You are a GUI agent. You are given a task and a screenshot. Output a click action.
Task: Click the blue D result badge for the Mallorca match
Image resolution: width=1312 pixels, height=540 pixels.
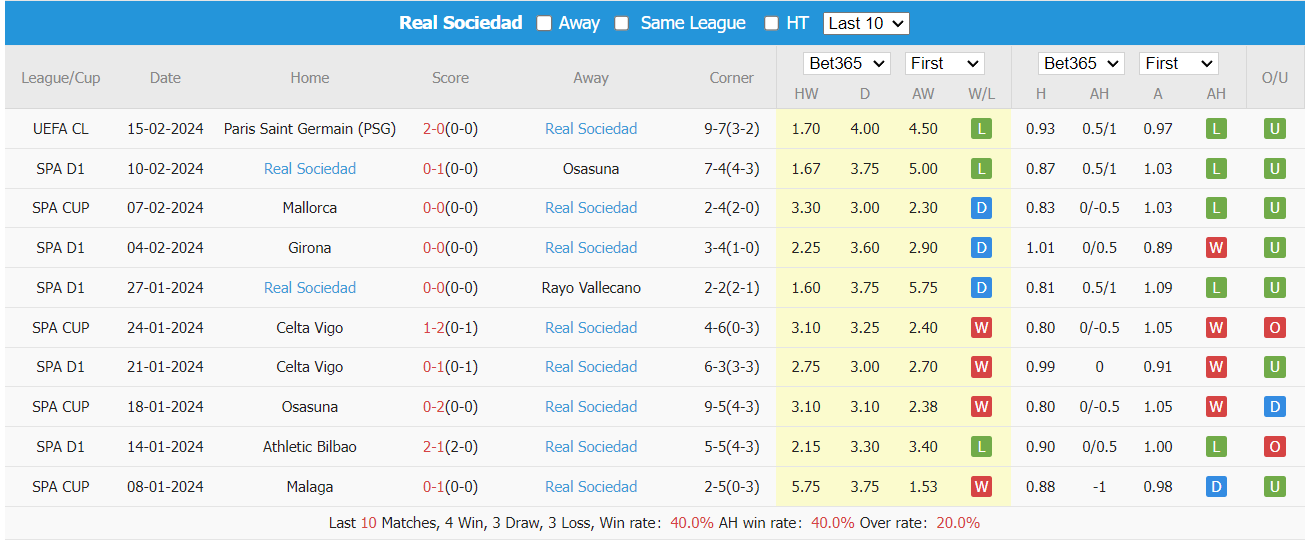[x=981, y=208]
